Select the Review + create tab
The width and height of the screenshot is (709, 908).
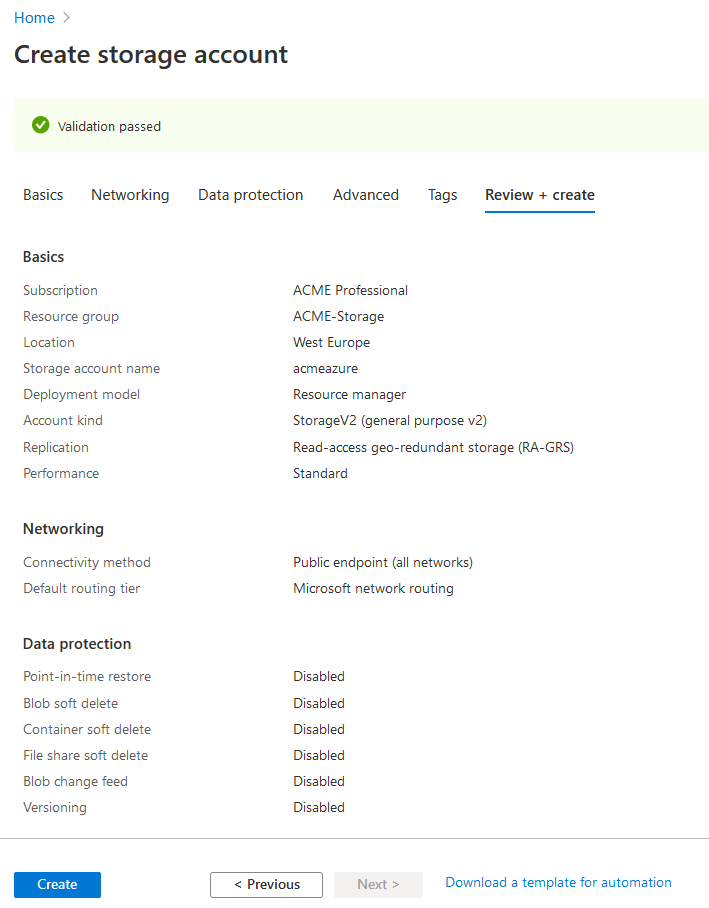coord(540,195)
